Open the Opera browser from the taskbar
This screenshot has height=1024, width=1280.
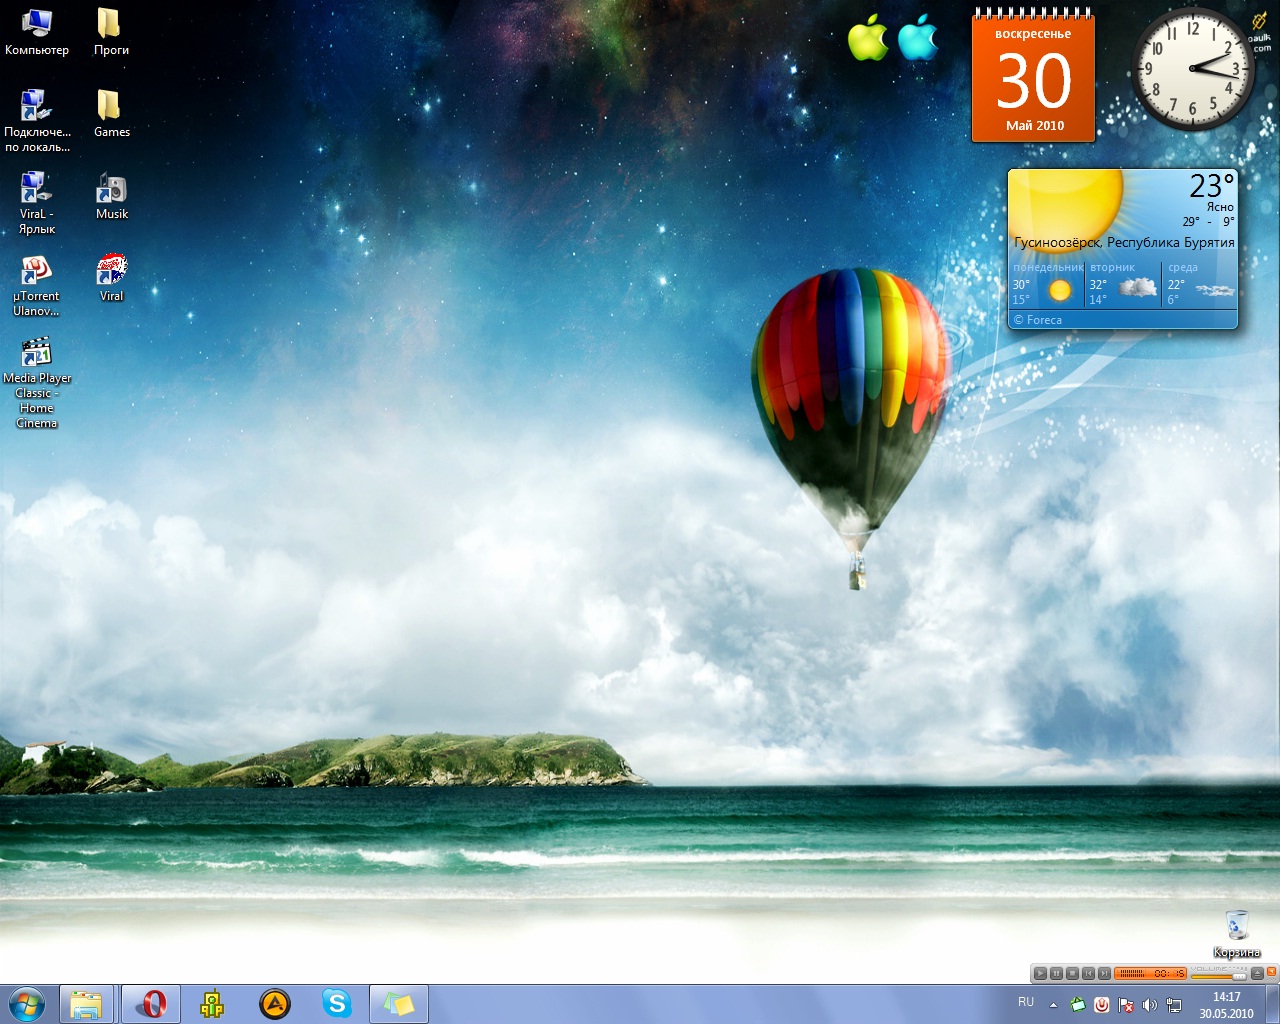(x=152, y=1004)
